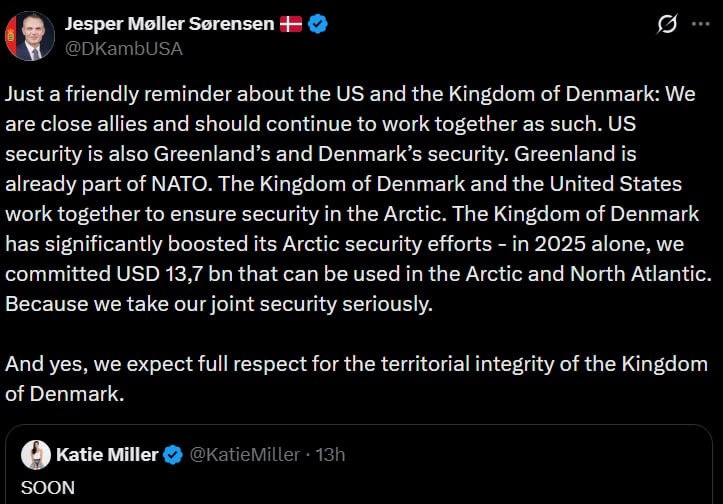Image resolution: width=723 pixels, height=504 pixels.
Task: Click Katie Miller's verified checkmark badge
Action: coord(172,455)
